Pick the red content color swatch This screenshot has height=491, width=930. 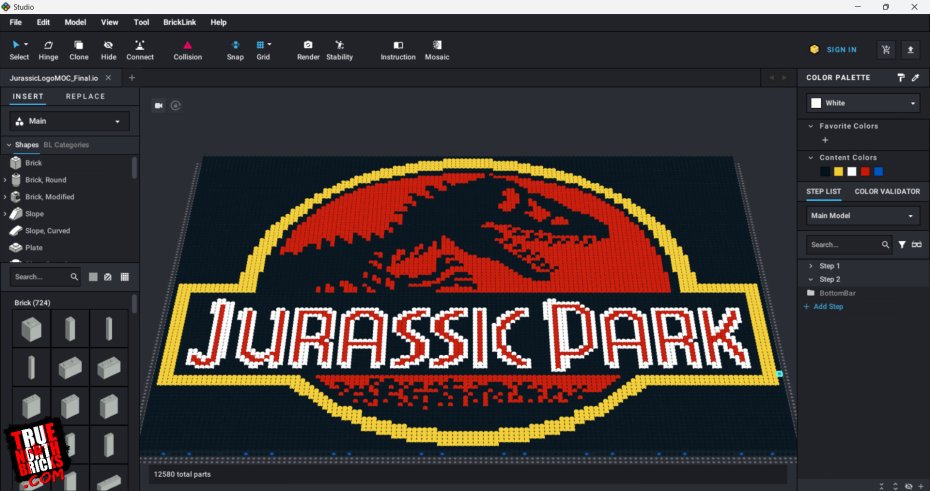[x=865, y=171]
